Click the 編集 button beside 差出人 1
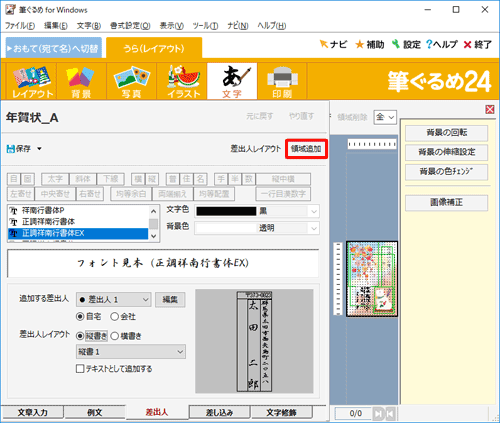The width and height of the screenshot is (500, 423). 170,300
